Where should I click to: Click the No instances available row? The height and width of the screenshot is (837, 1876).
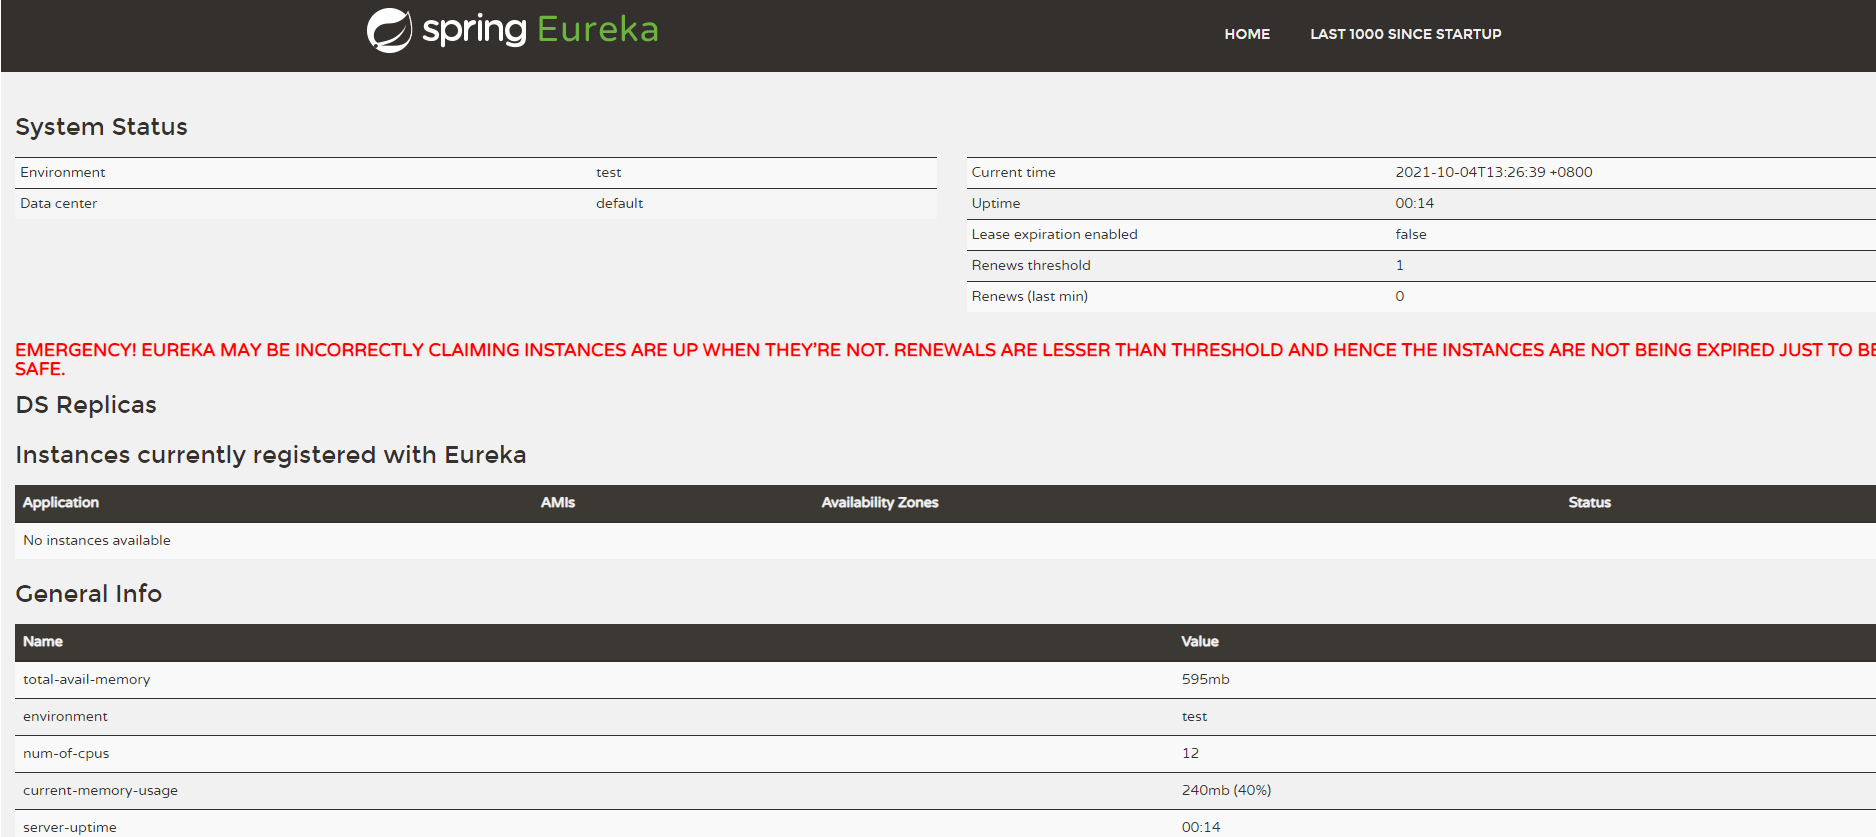[97, 540]
